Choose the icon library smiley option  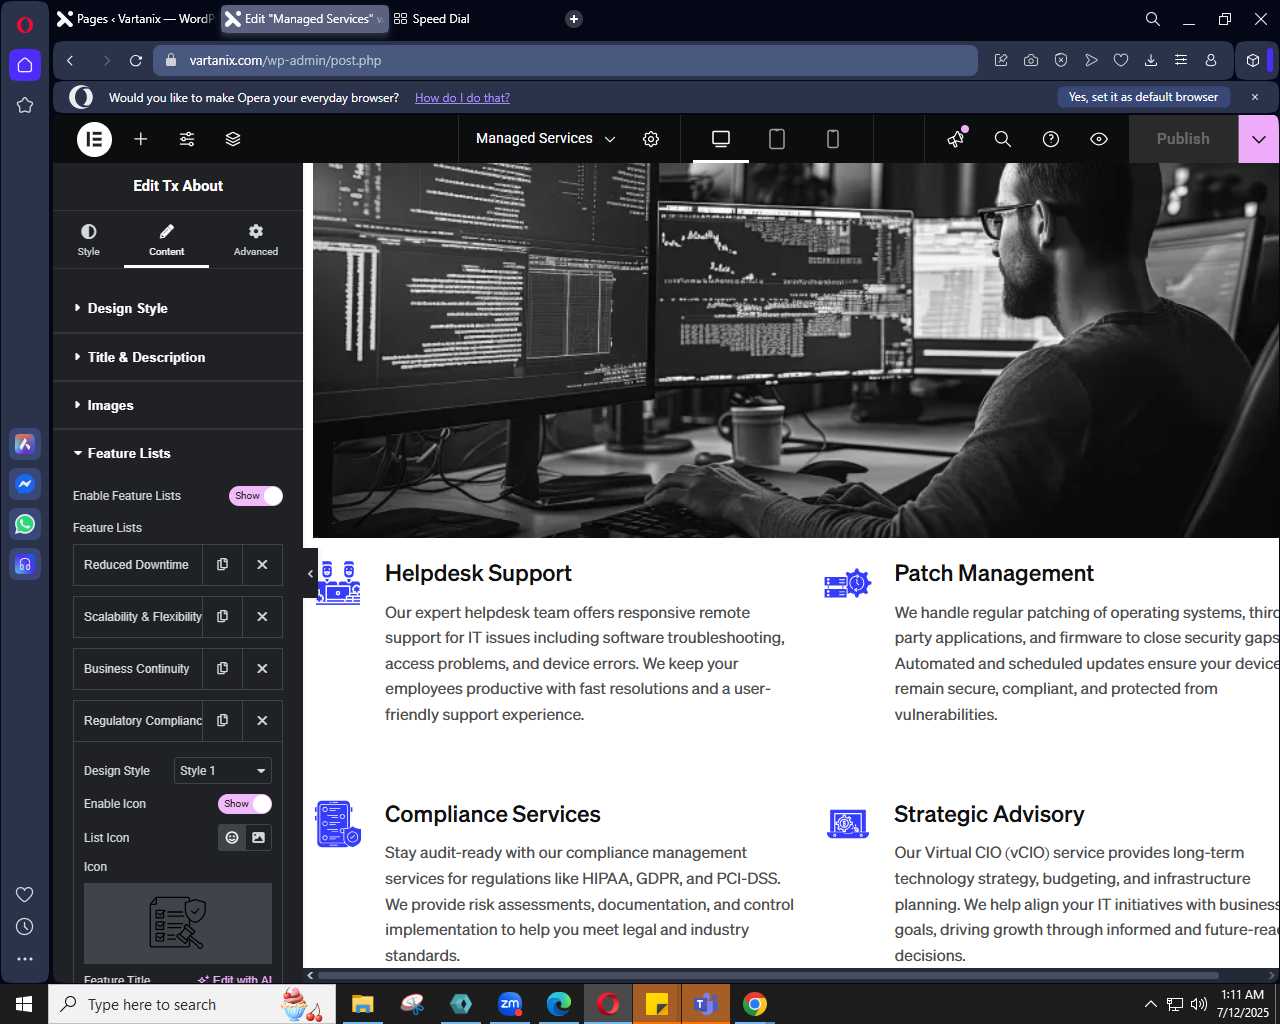[232, 838]
